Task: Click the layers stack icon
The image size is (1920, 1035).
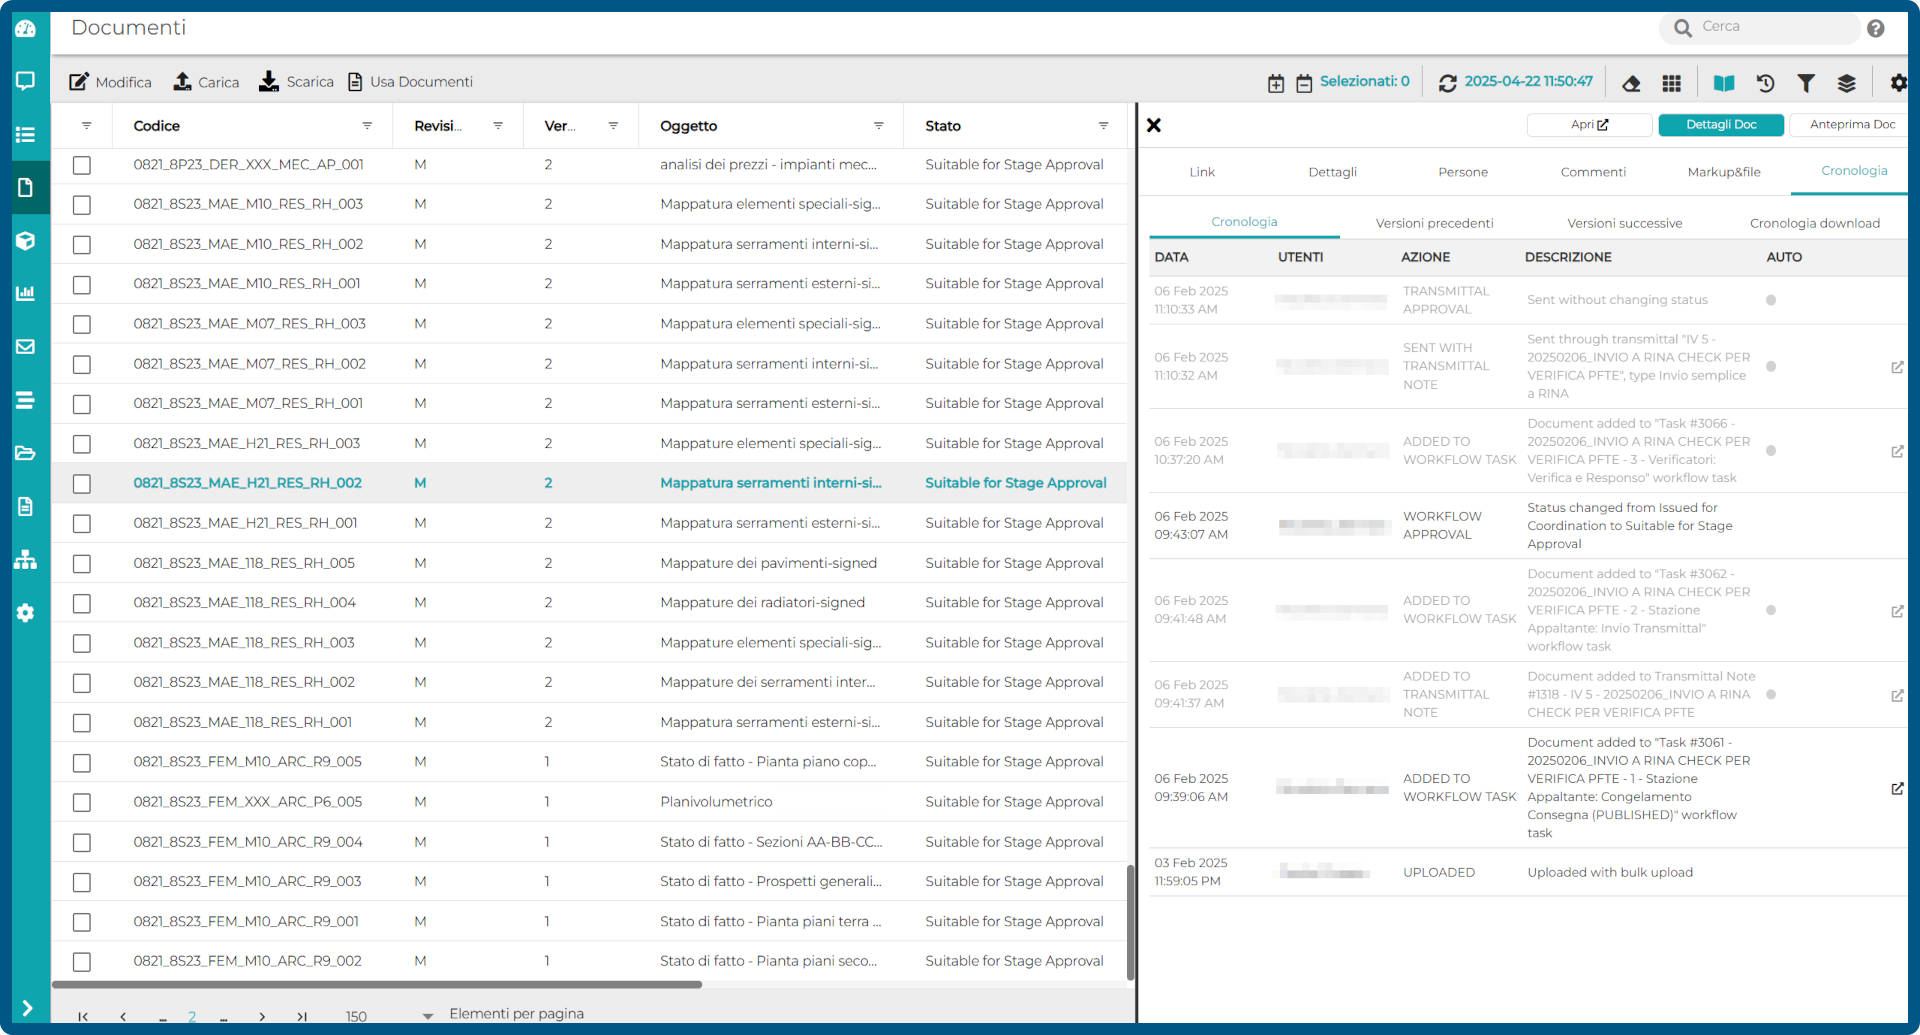Action: (x=1847, y=83)
